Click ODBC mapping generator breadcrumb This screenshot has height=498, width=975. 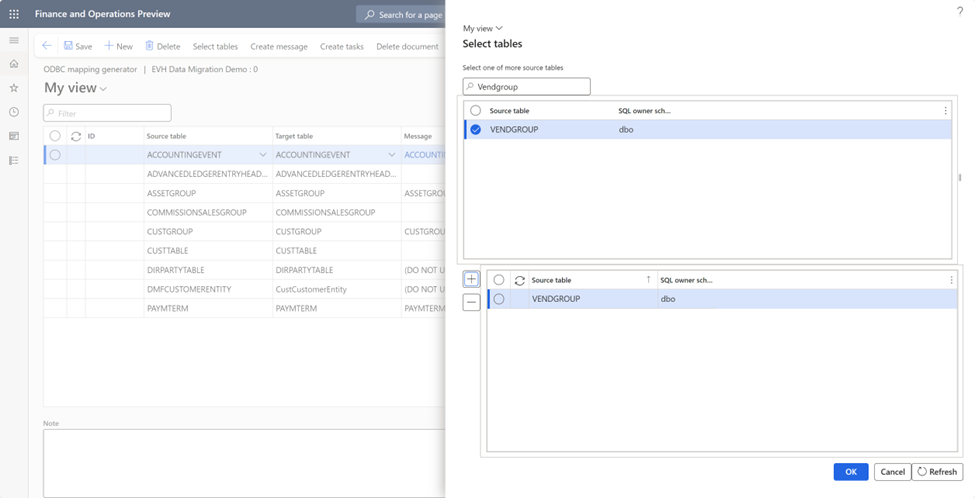click(x=90, y=70)
